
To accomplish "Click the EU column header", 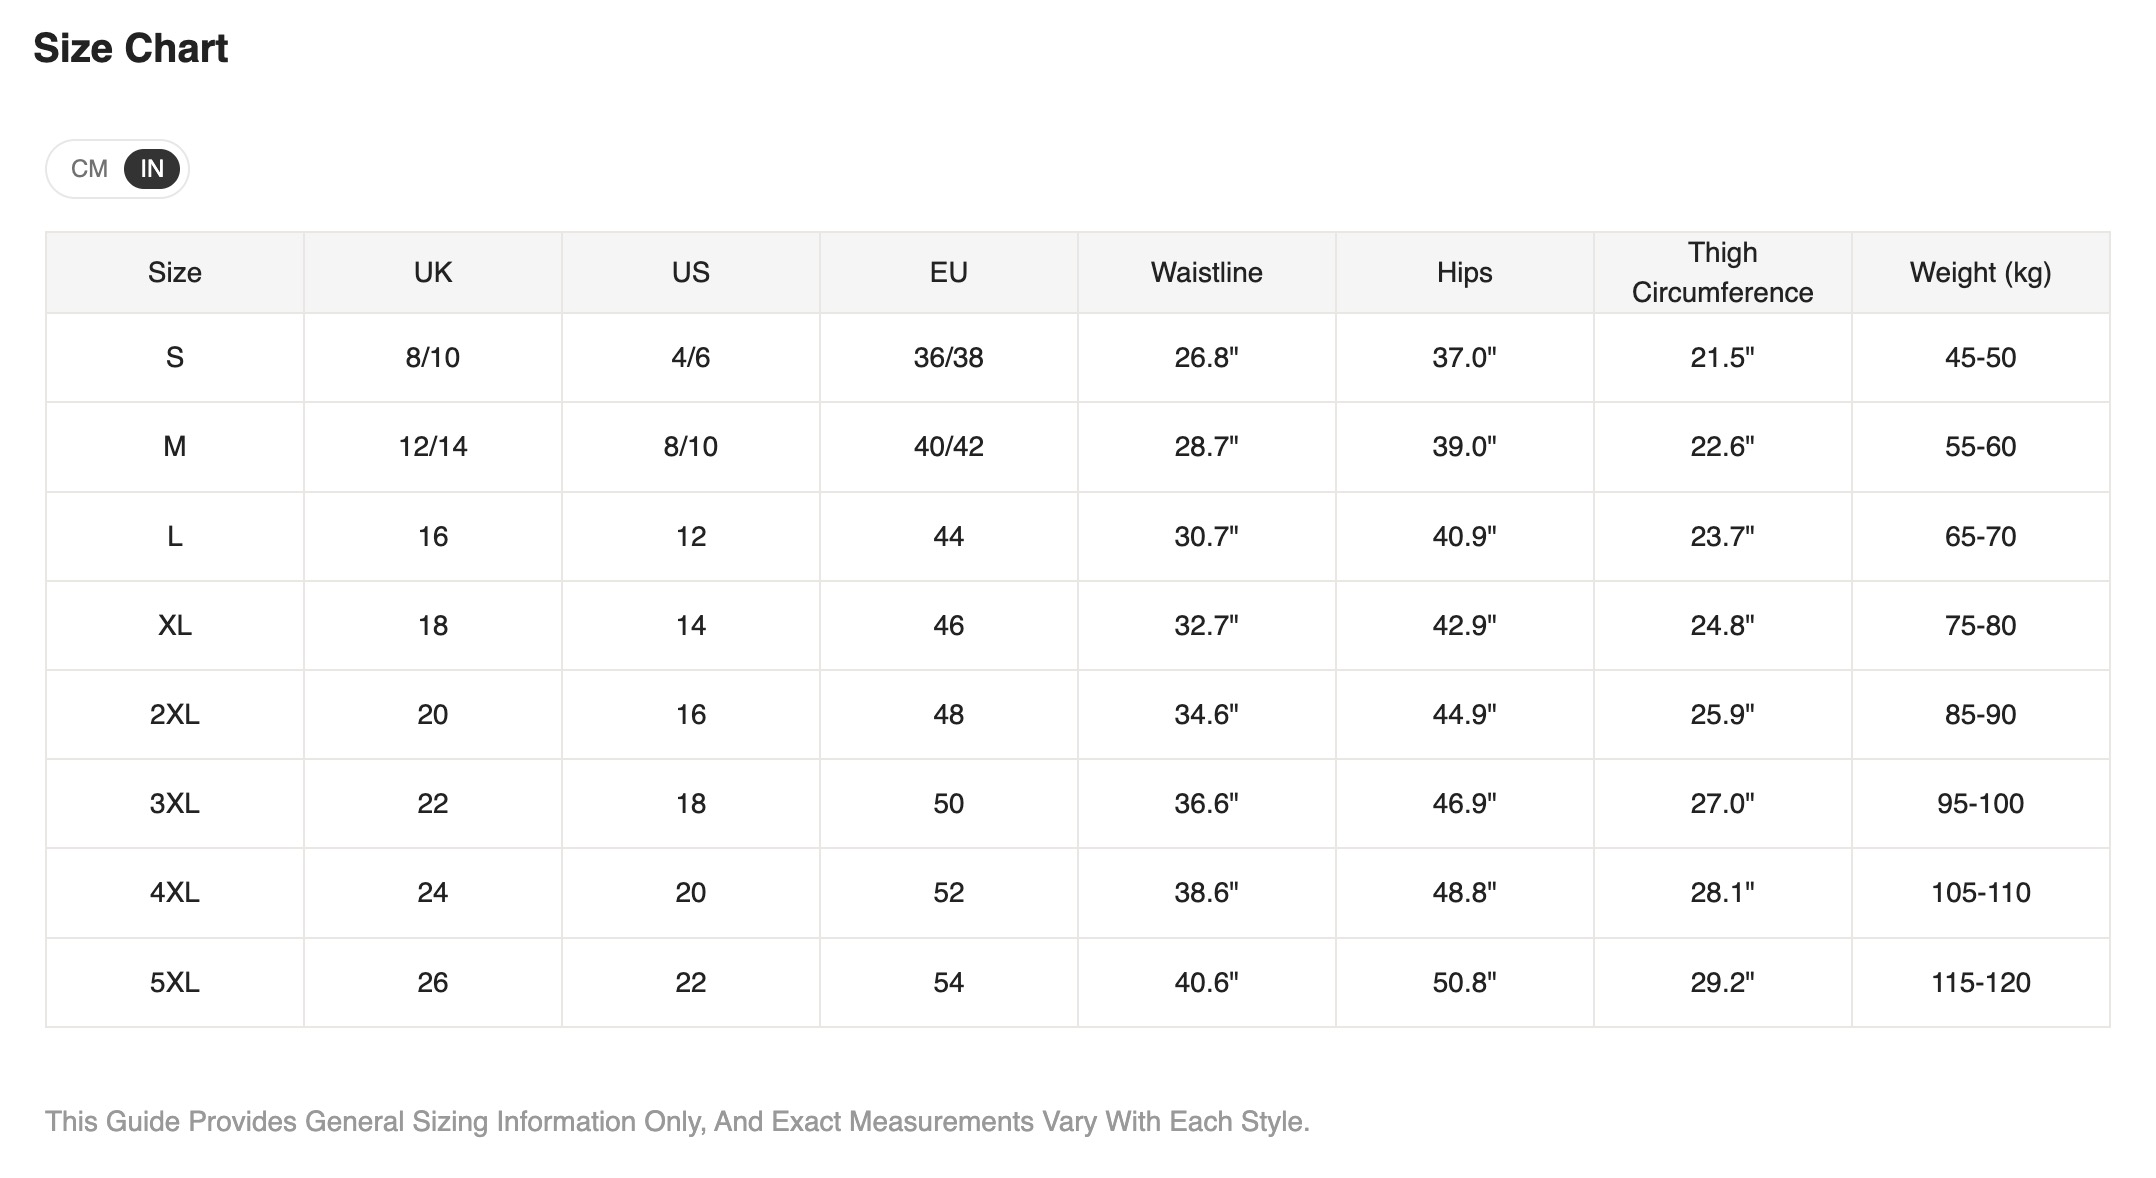I will tap(949, 273).
